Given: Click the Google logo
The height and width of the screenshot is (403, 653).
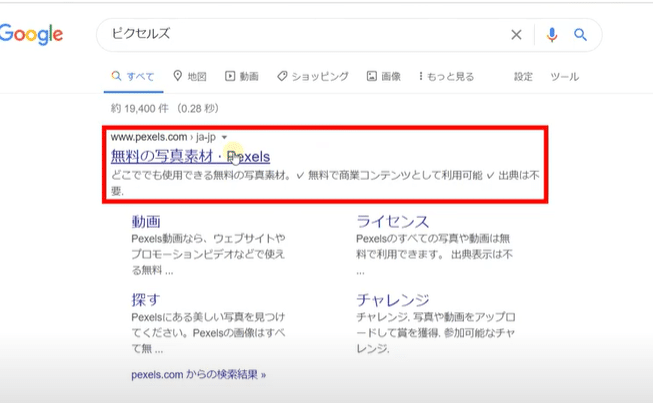Looking at the screenshot, I should tap(31, 34).
